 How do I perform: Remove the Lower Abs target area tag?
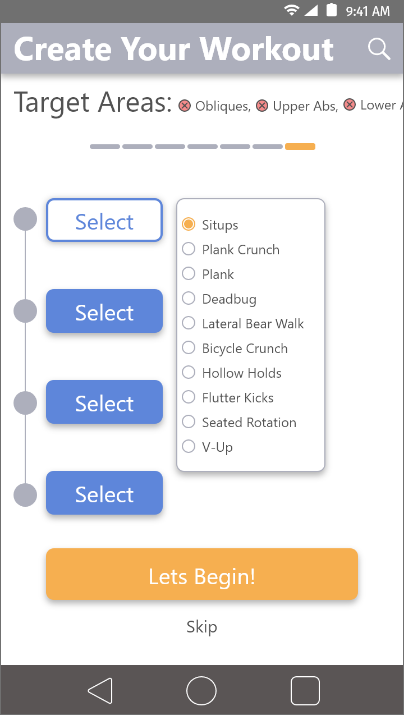(x=349, y=105)
